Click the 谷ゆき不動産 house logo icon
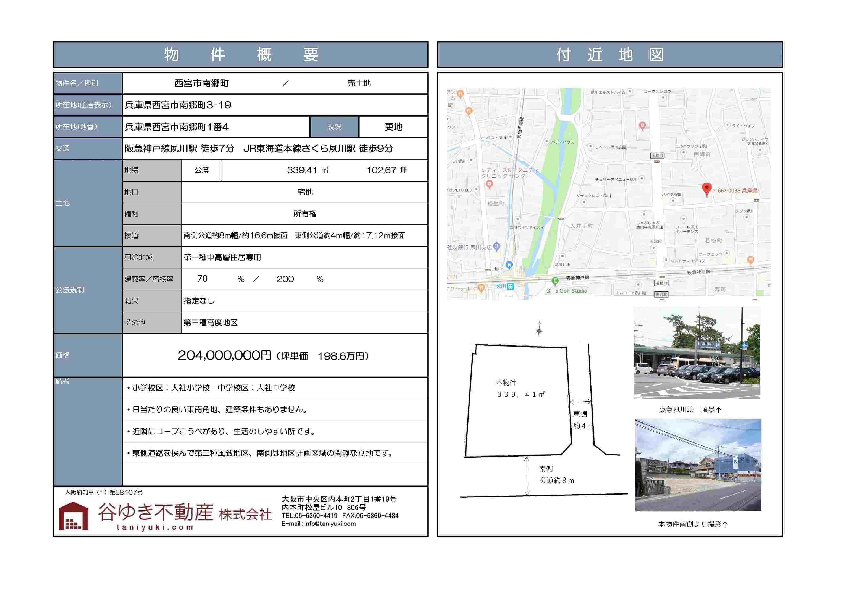 tap(73, 514)
